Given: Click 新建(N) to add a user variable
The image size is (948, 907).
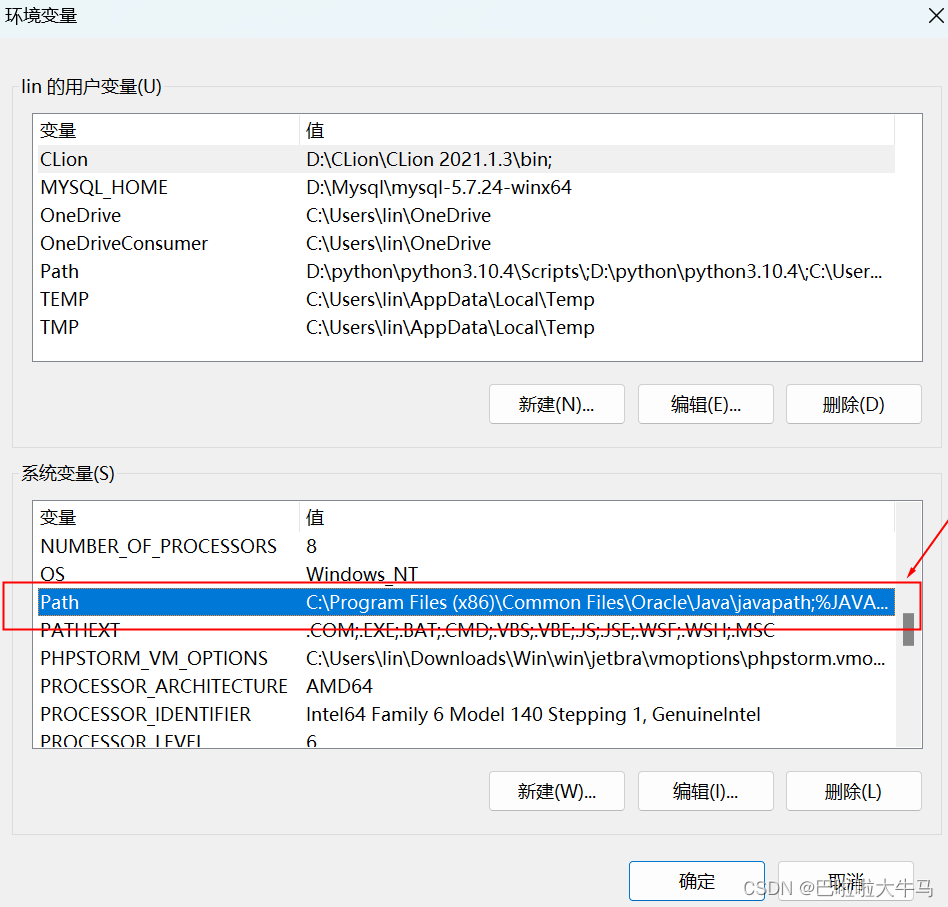Looking at the screenshot, I should pyautogui.click(x=556, y=404).
